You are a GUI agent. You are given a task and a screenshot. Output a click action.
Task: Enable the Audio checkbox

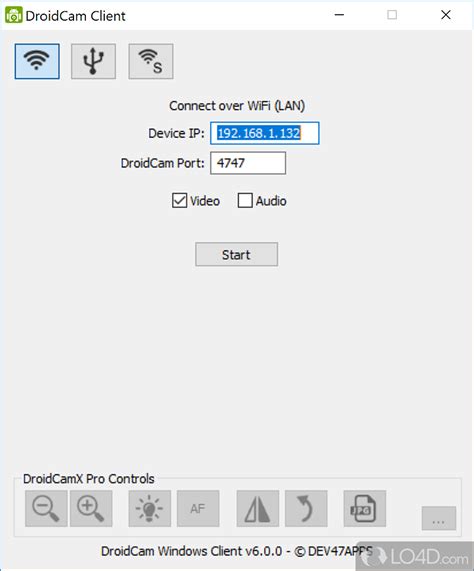245,201
